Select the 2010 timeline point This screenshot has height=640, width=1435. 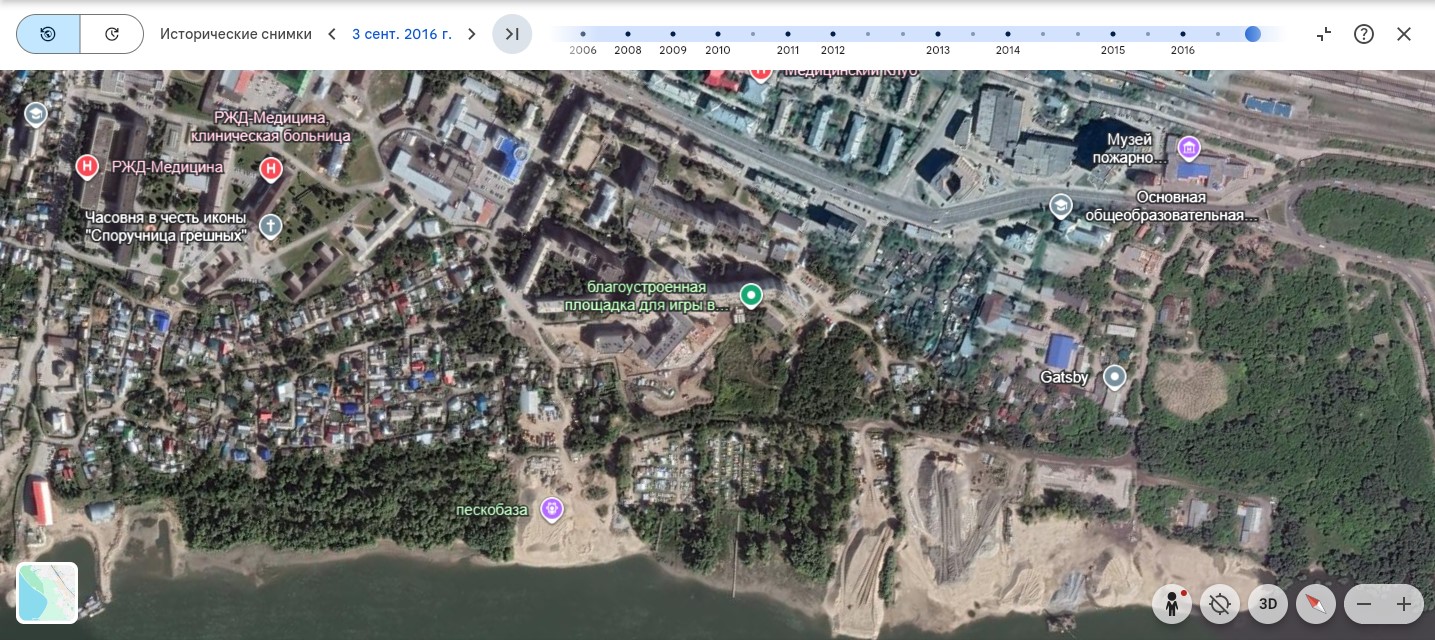(717, 34)
